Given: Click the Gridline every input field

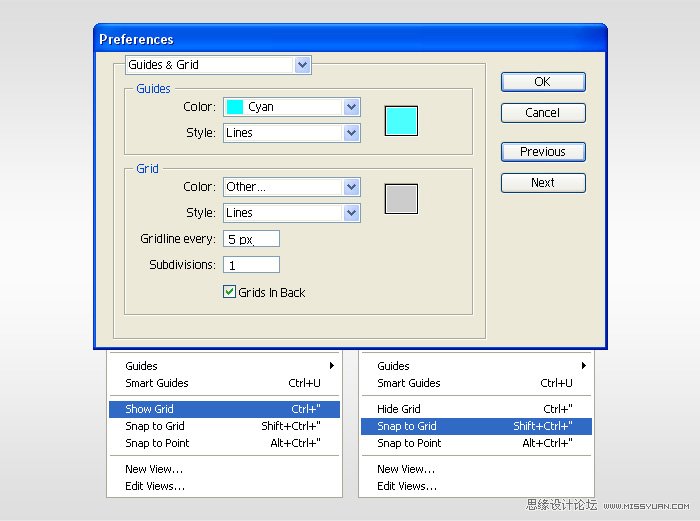Looking at the screenshot, I should (x=251, y=239).
